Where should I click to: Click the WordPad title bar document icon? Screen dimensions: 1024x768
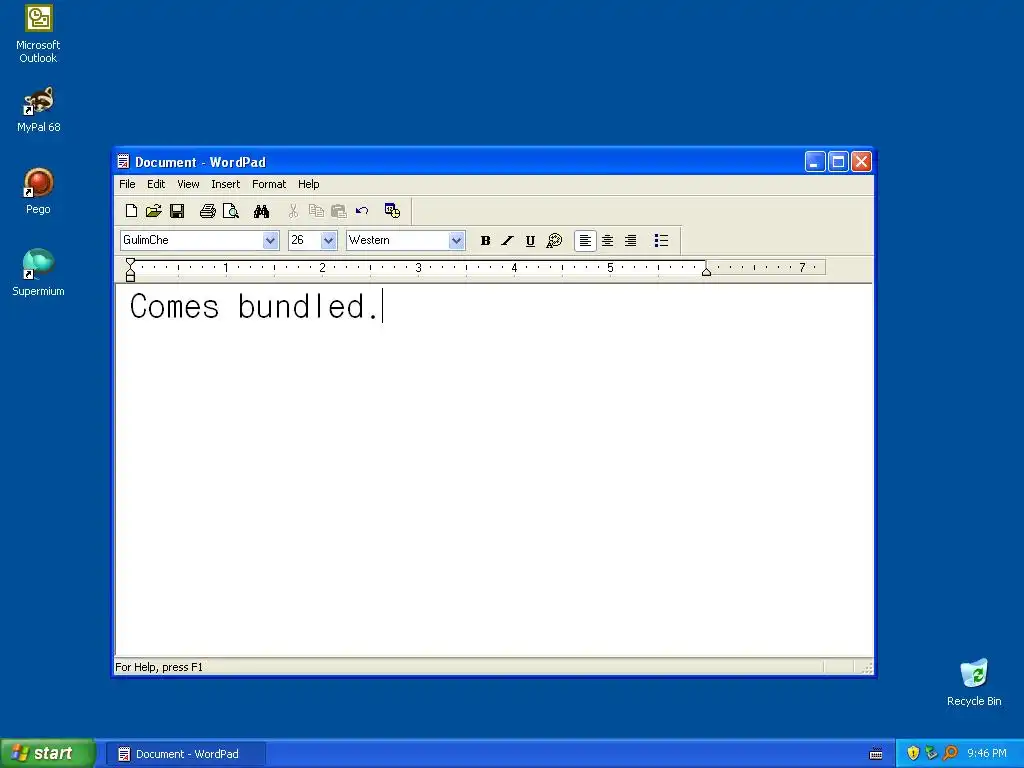(123, 161)
